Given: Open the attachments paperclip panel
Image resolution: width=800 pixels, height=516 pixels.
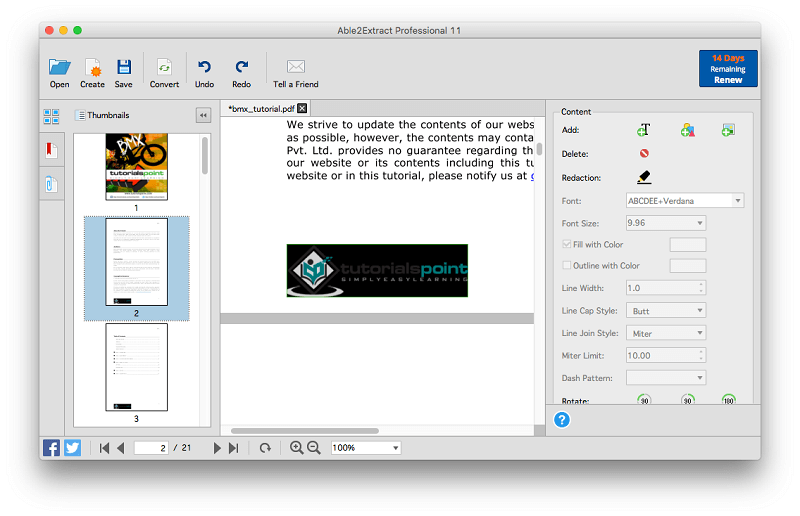Looking at the screenshot, I should 51,184.
